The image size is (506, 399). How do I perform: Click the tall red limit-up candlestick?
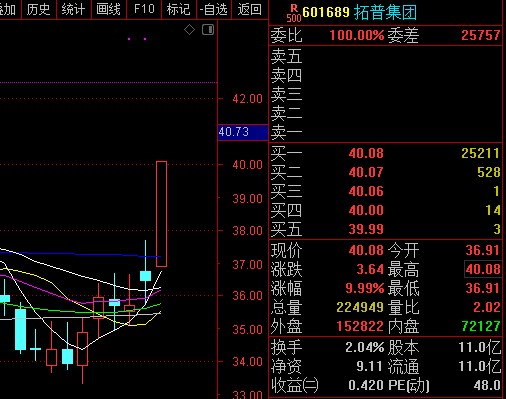pos(162,214)
